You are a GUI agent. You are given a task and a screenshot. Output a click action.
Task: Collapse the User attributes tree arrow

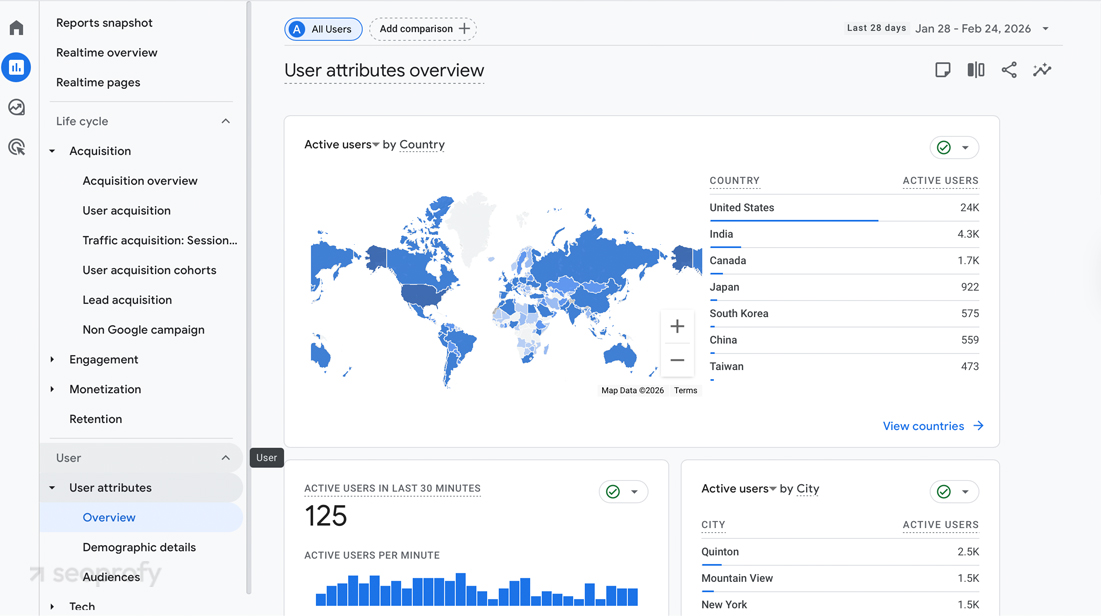coord(52,487)
